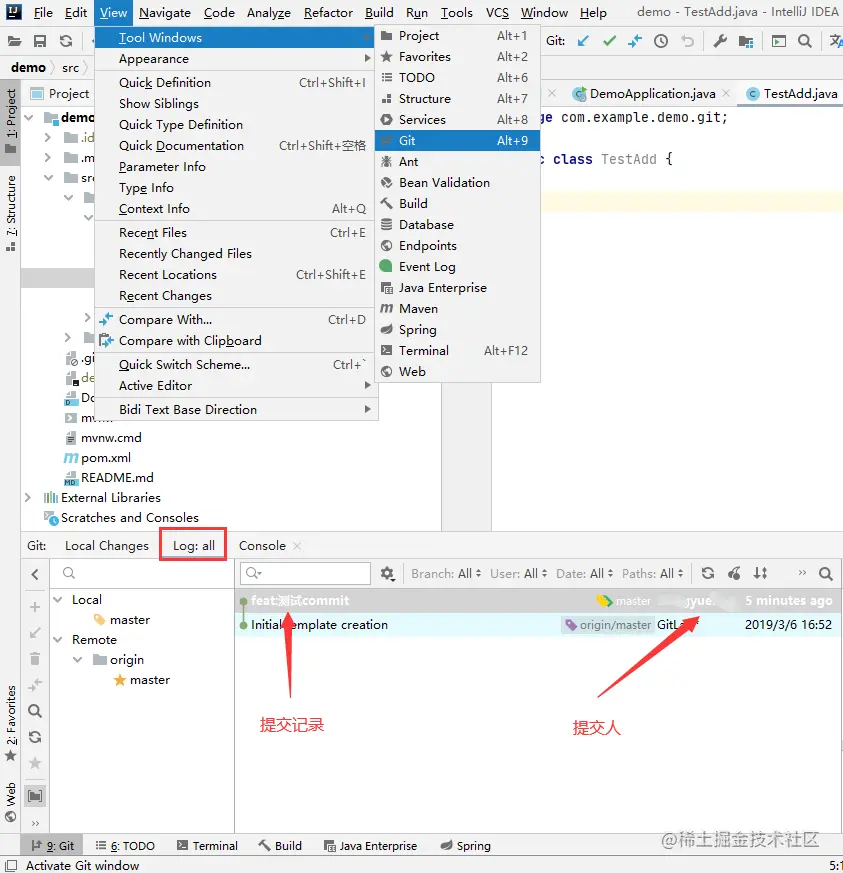Image resolution: width=843 pixels, height=873 pixels.
Task: Open Settings wrench icon in toolbar
Action: tap(720, 41)
